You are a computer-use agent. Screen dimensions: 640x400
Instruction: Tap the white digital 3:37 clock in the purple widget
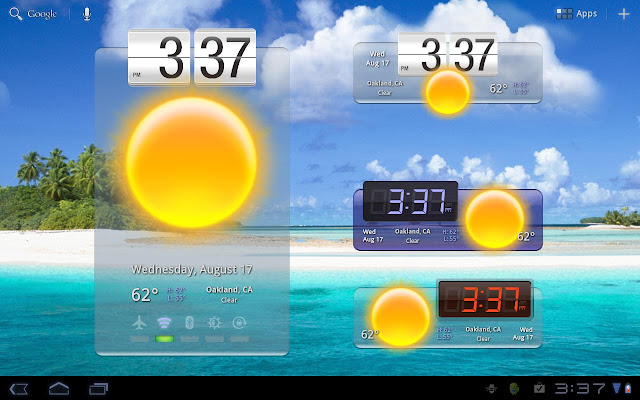[x=410, y=201]
